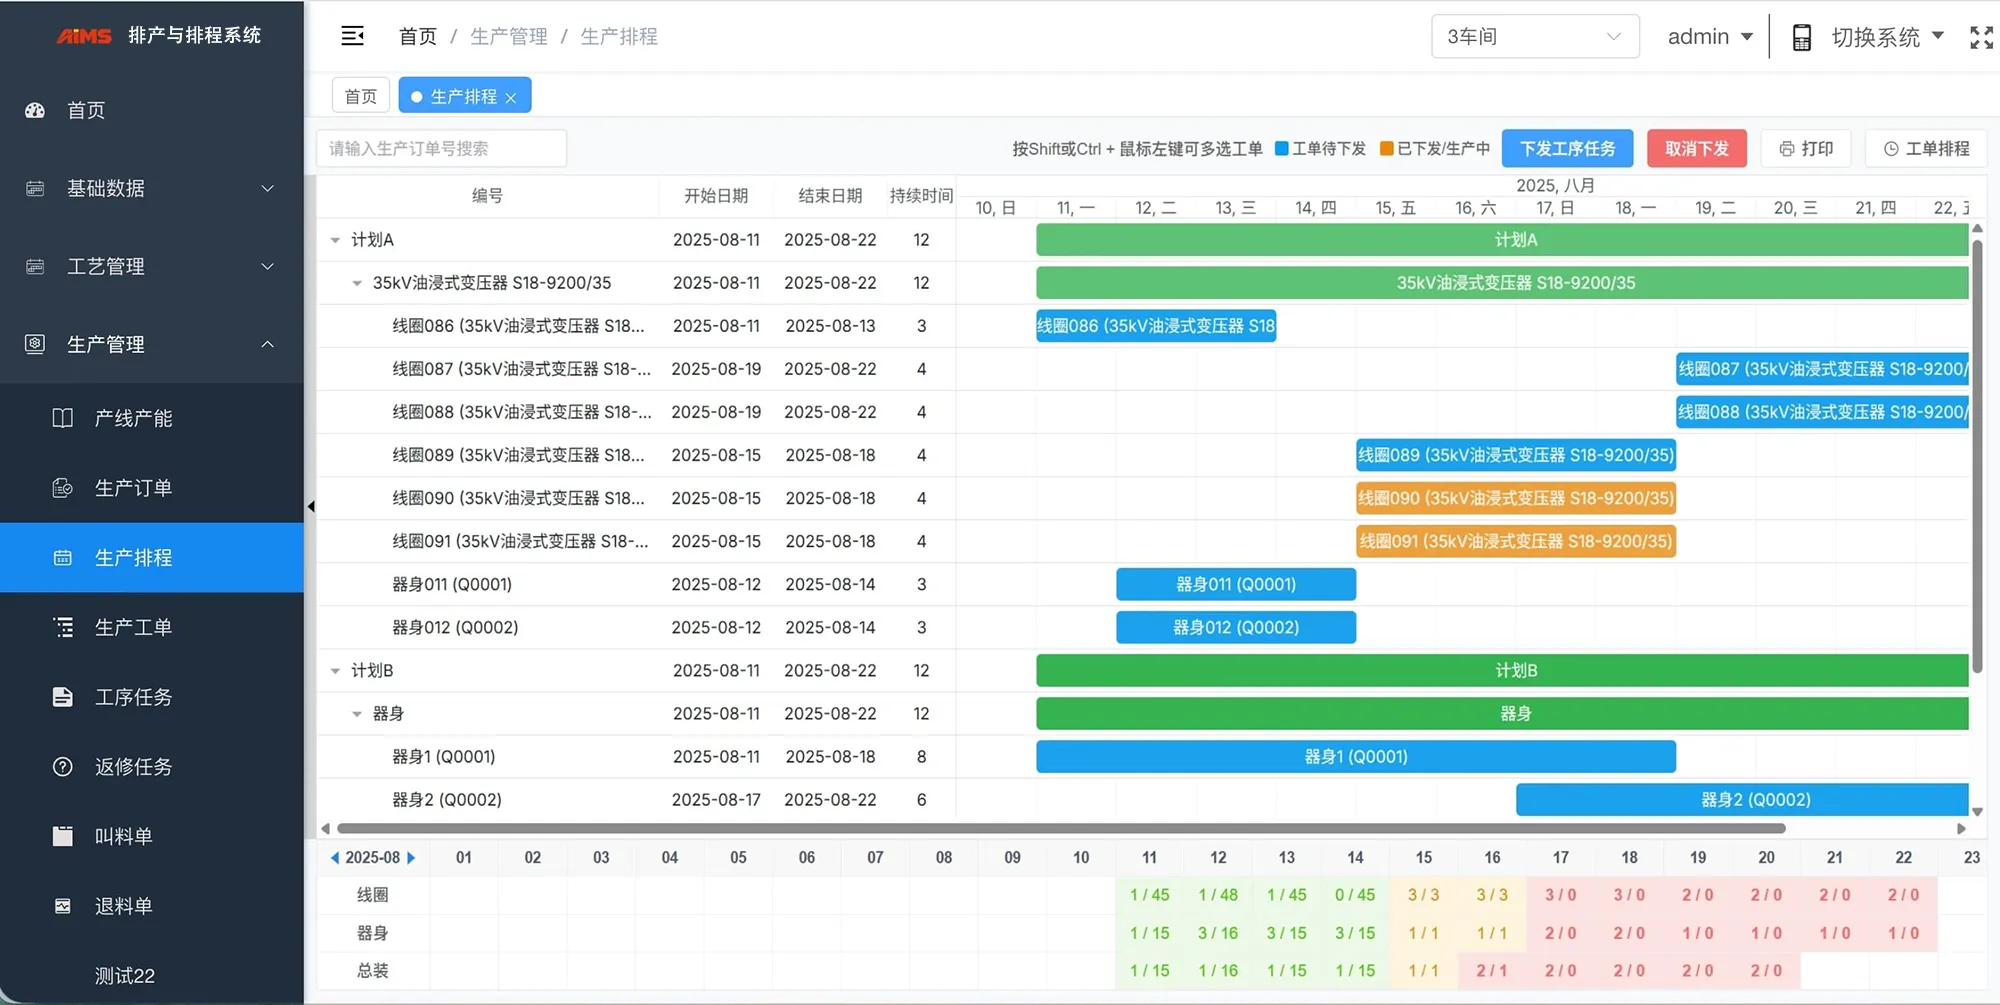Screen dimensions: 2000x1005
Task: Click the 叫料单 sidebar icon
Action: coord(62,836)
